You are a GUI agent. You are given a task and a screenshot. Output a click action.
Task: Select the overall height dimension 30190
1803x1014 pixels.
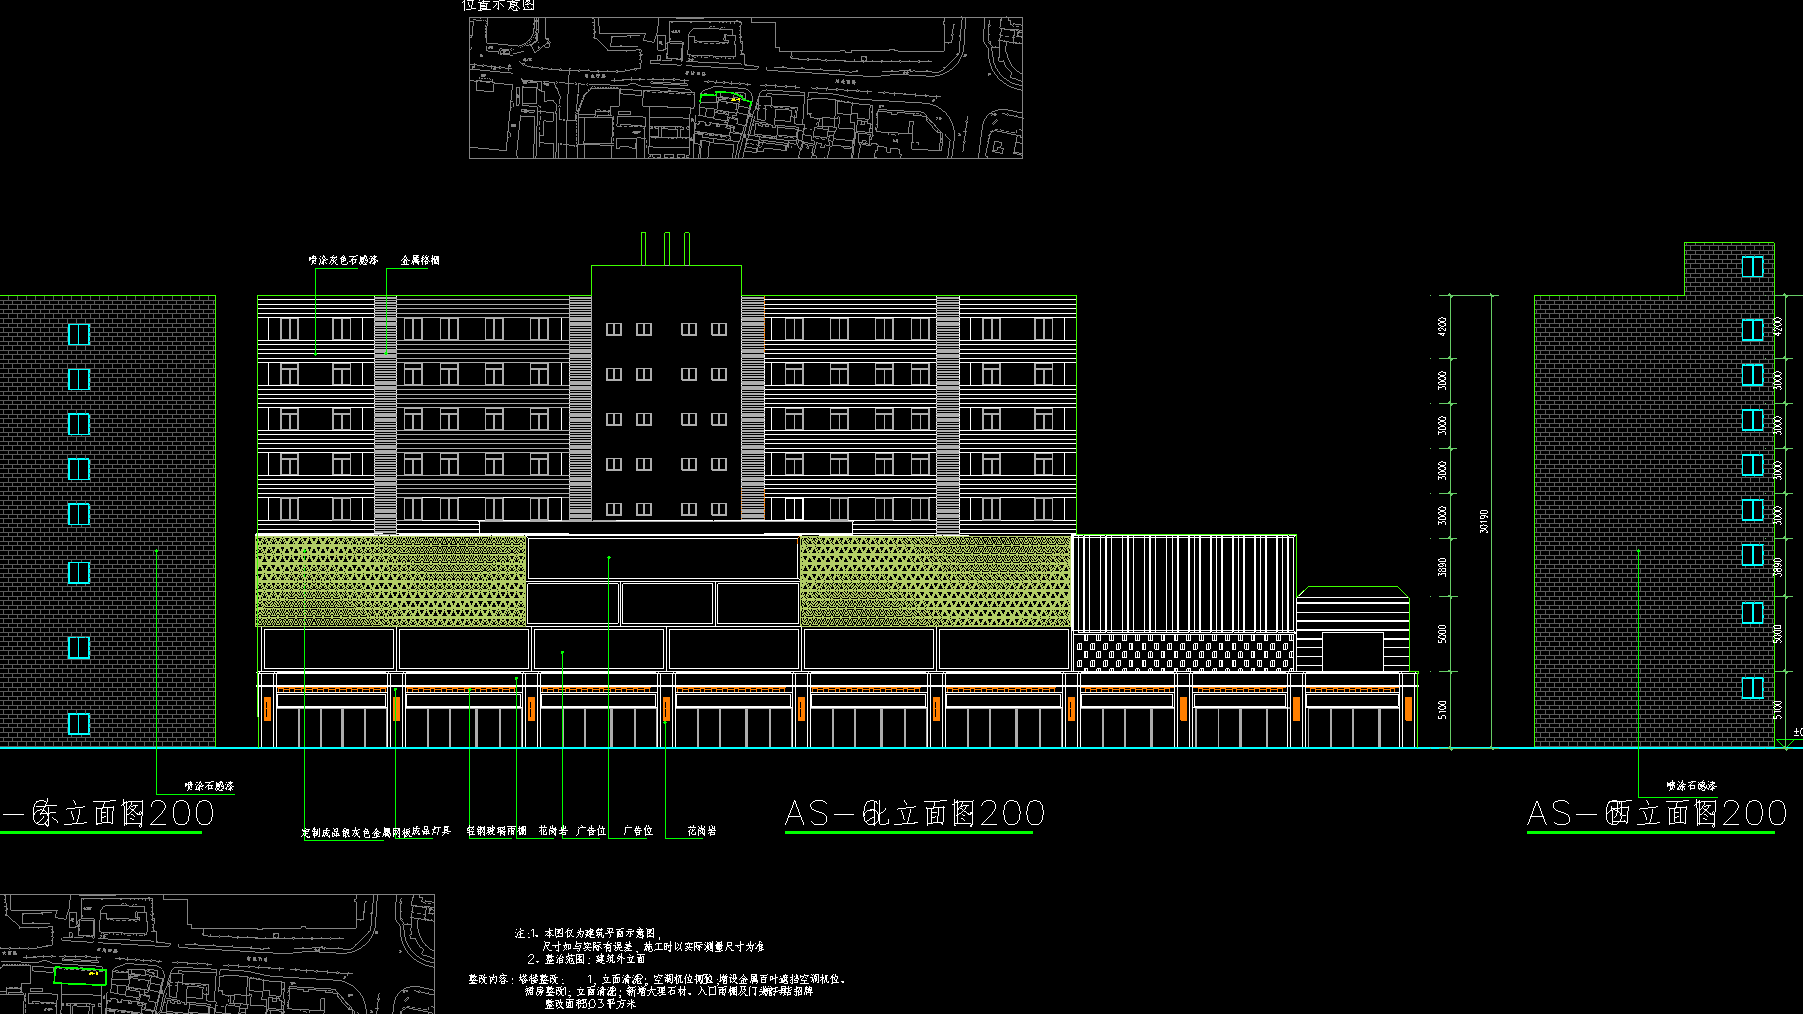click(1484, 521)
